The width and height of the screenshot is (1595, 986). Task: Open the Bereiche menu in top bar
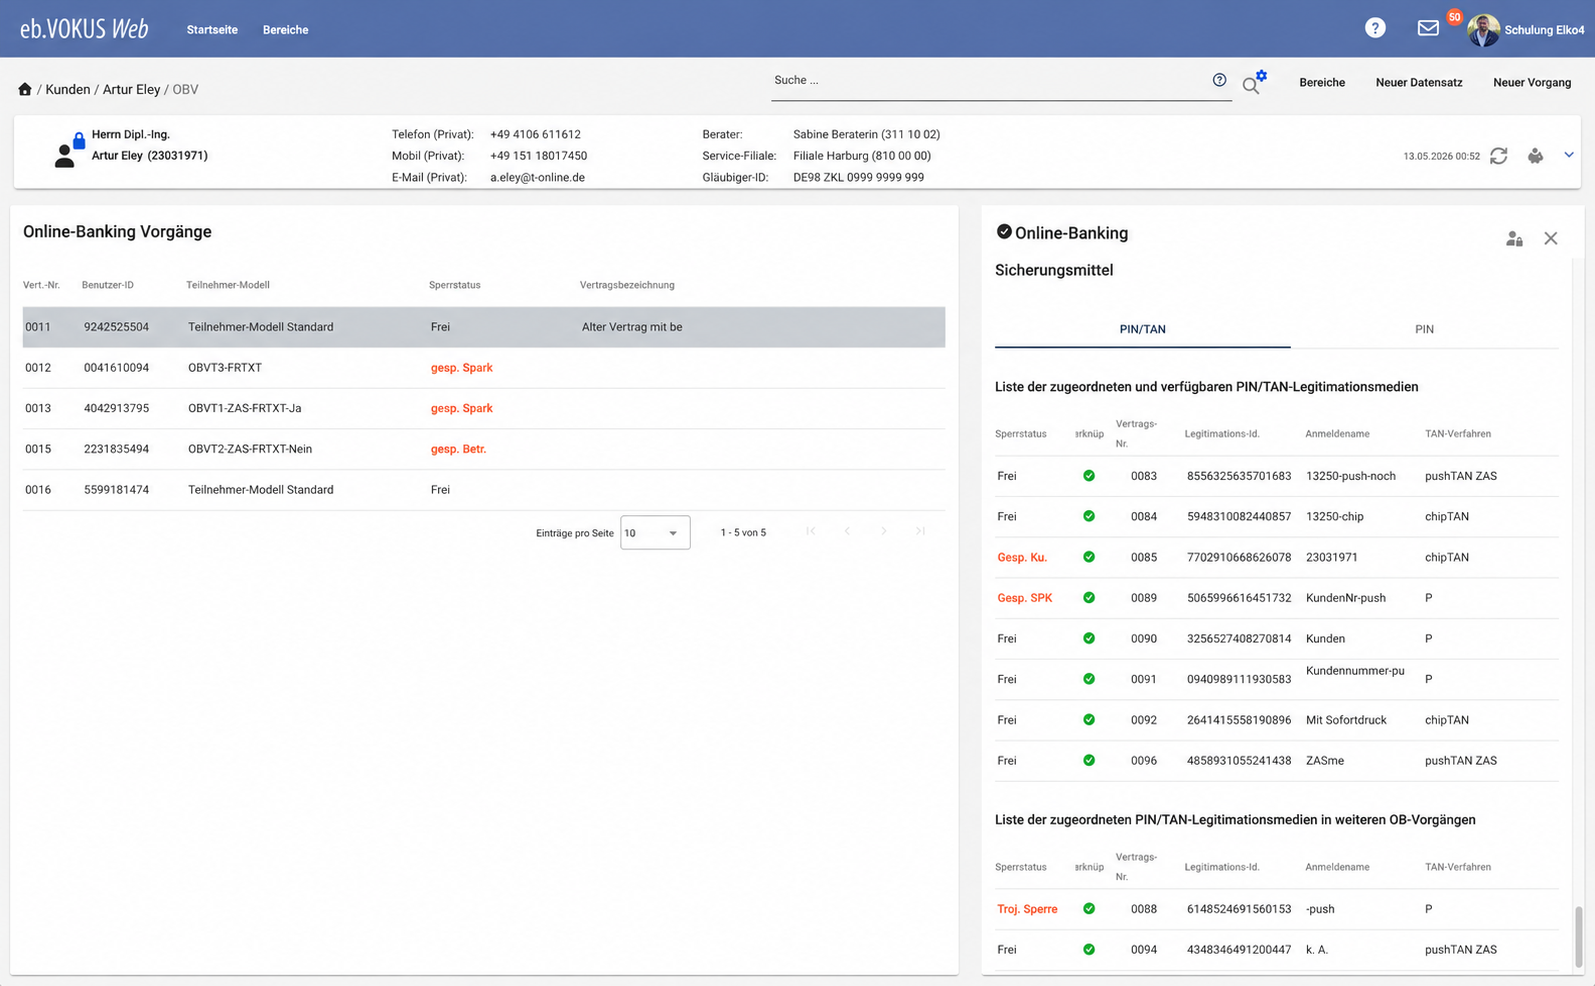tap(285, 30)
